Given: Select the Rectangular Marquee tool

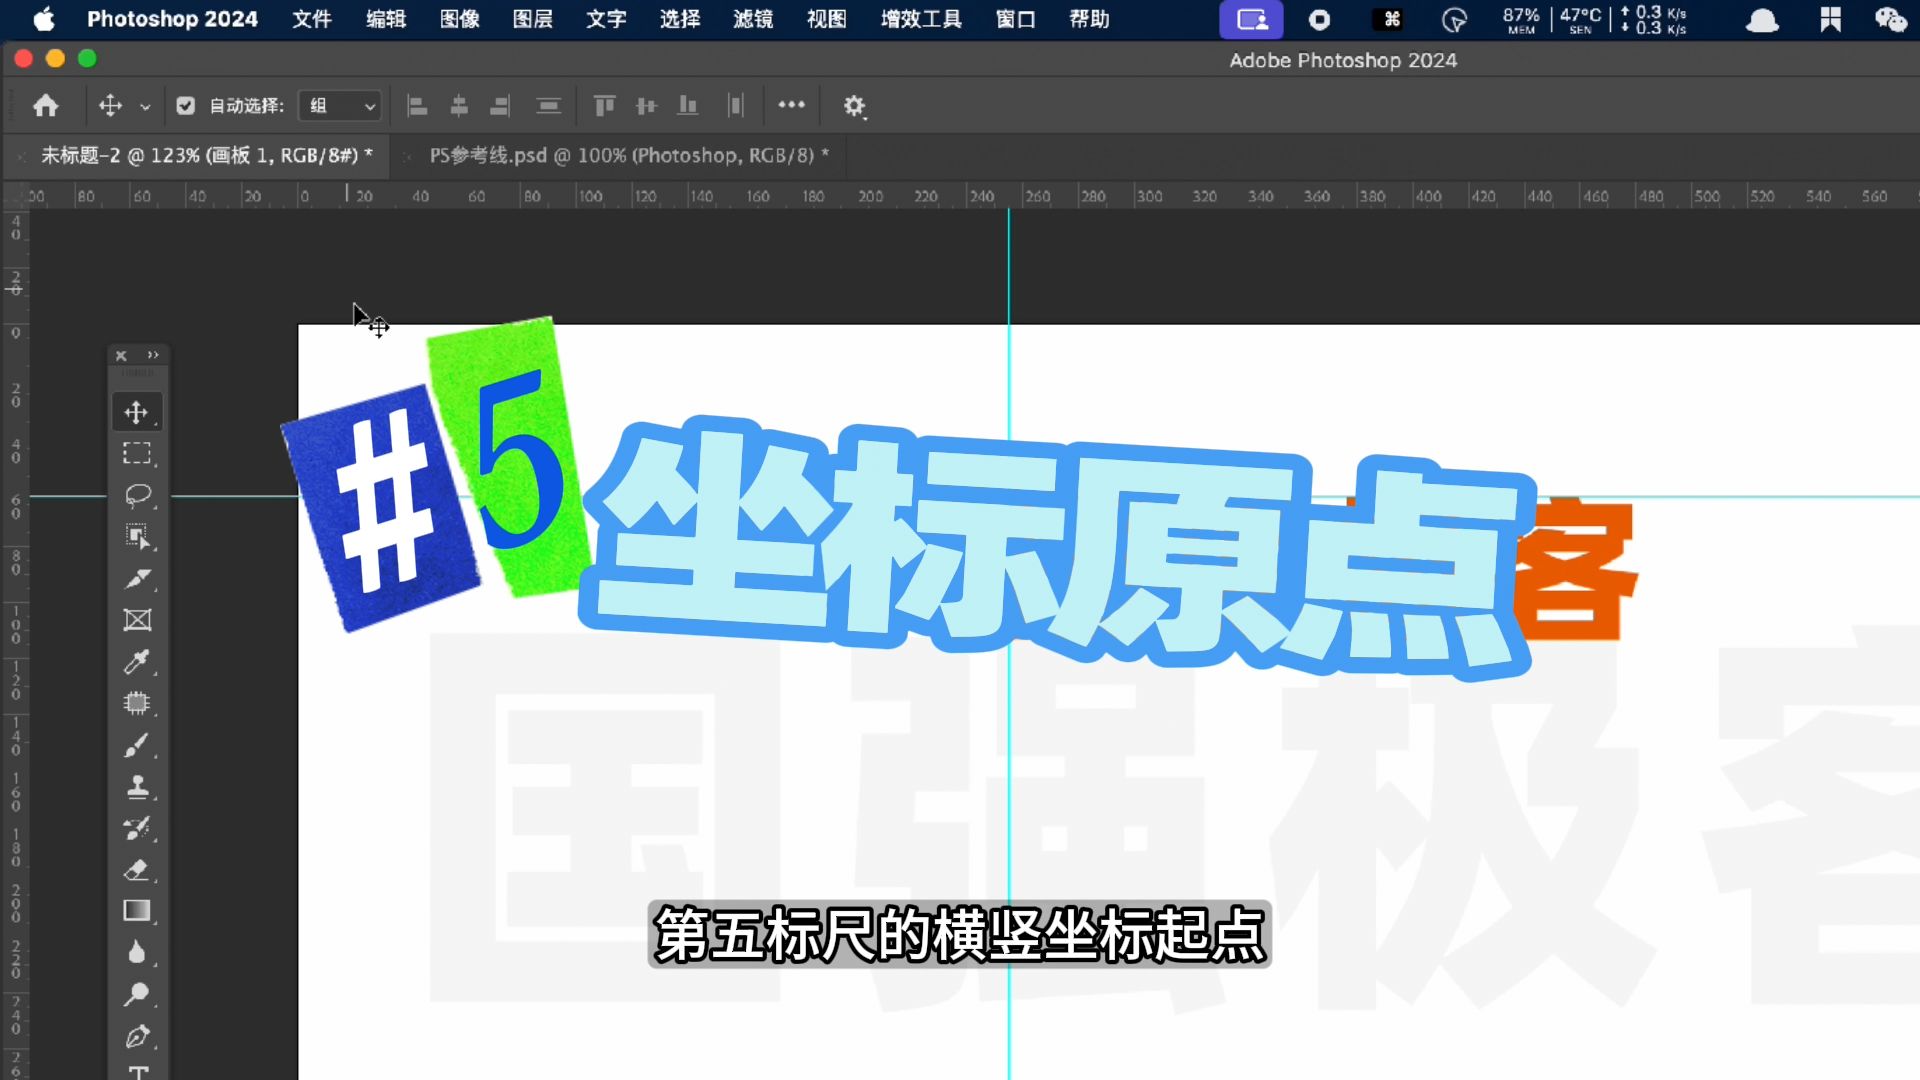Looking at the screenshot, I should pyautogui.click(x=137, y=453).
